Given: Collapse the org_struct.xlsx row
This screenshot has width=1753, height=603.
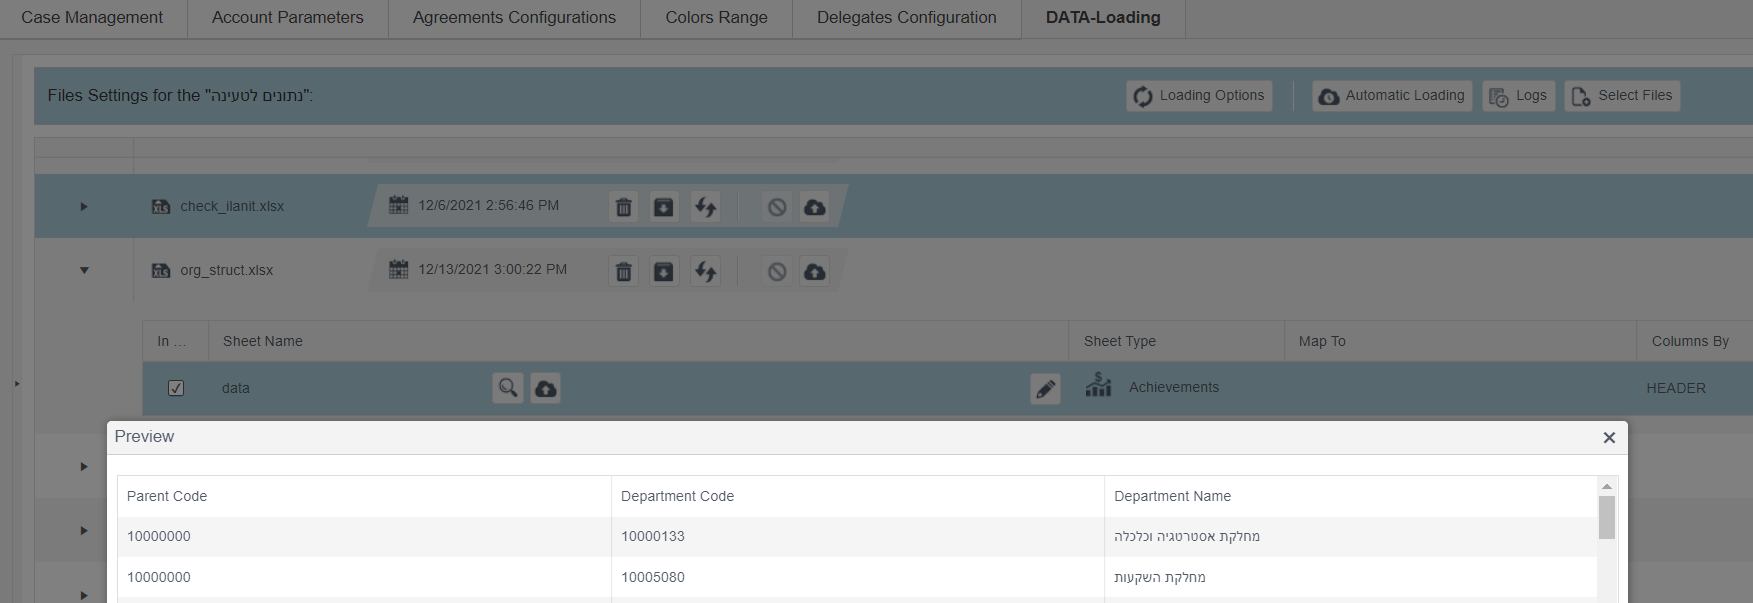Looking at the screenshot, I should [84, 270].
